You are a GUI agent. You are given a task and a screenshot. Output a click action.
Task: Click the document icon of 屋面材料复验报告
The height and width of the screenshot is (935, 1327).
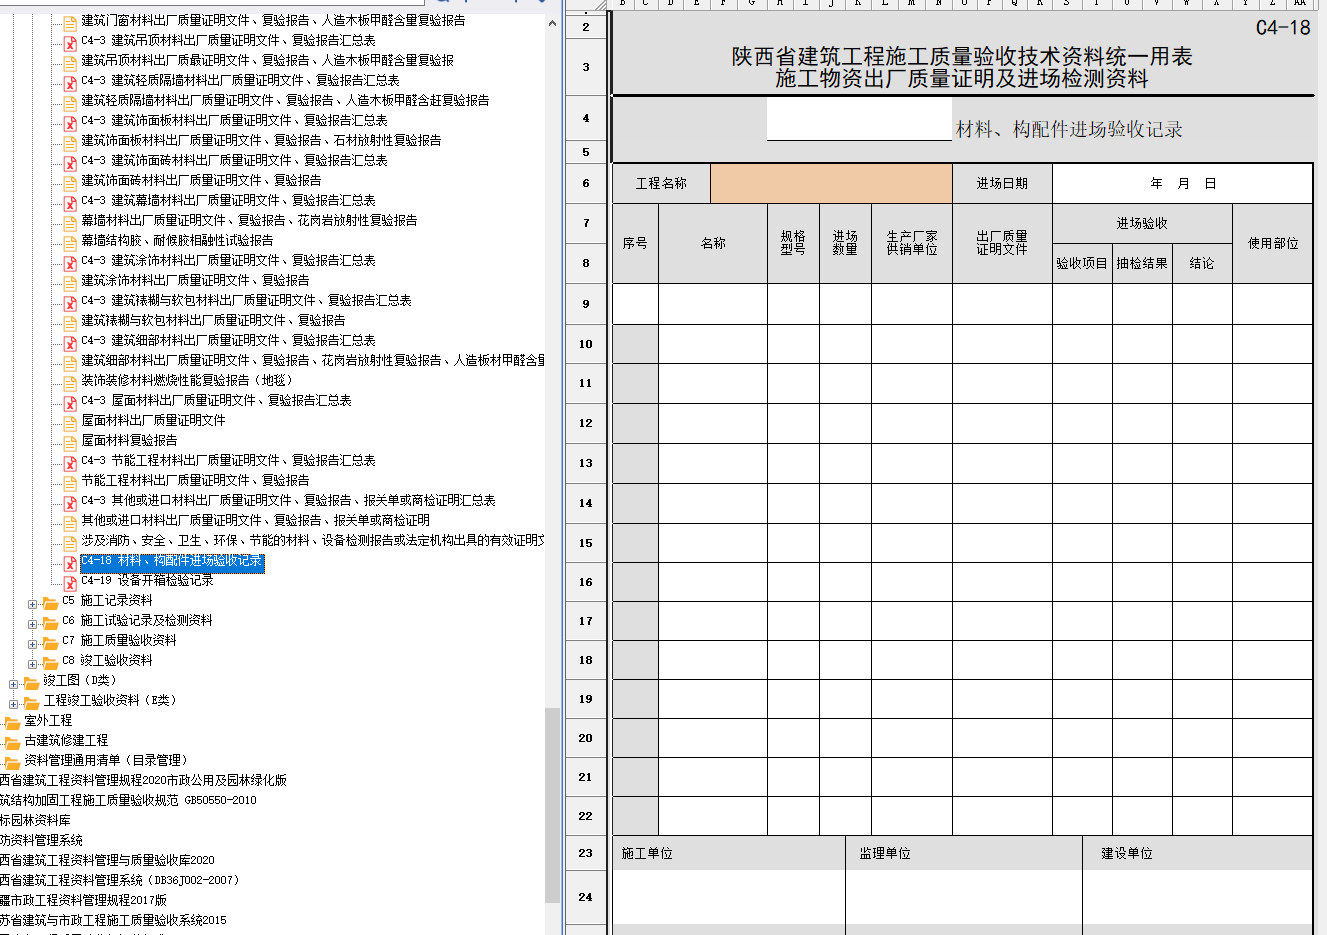coord(70,442)
